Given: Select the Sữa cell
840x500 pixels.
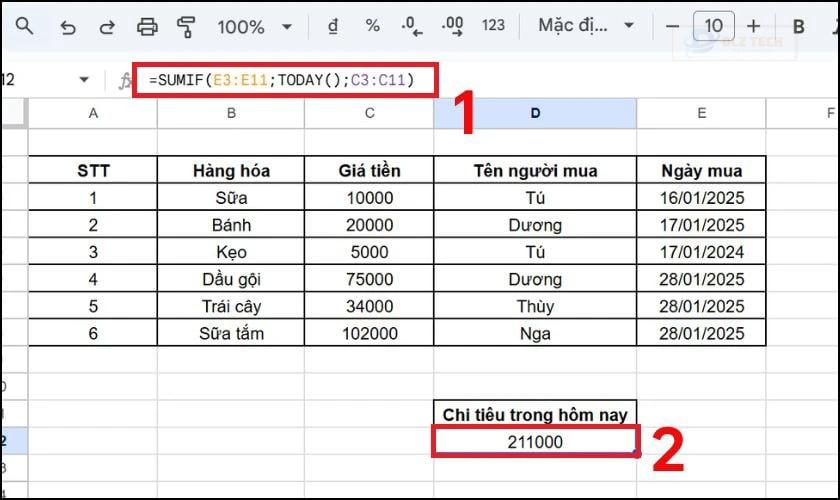Looking at the screenshot, I should pyautogui.click(x=231, y=198).
